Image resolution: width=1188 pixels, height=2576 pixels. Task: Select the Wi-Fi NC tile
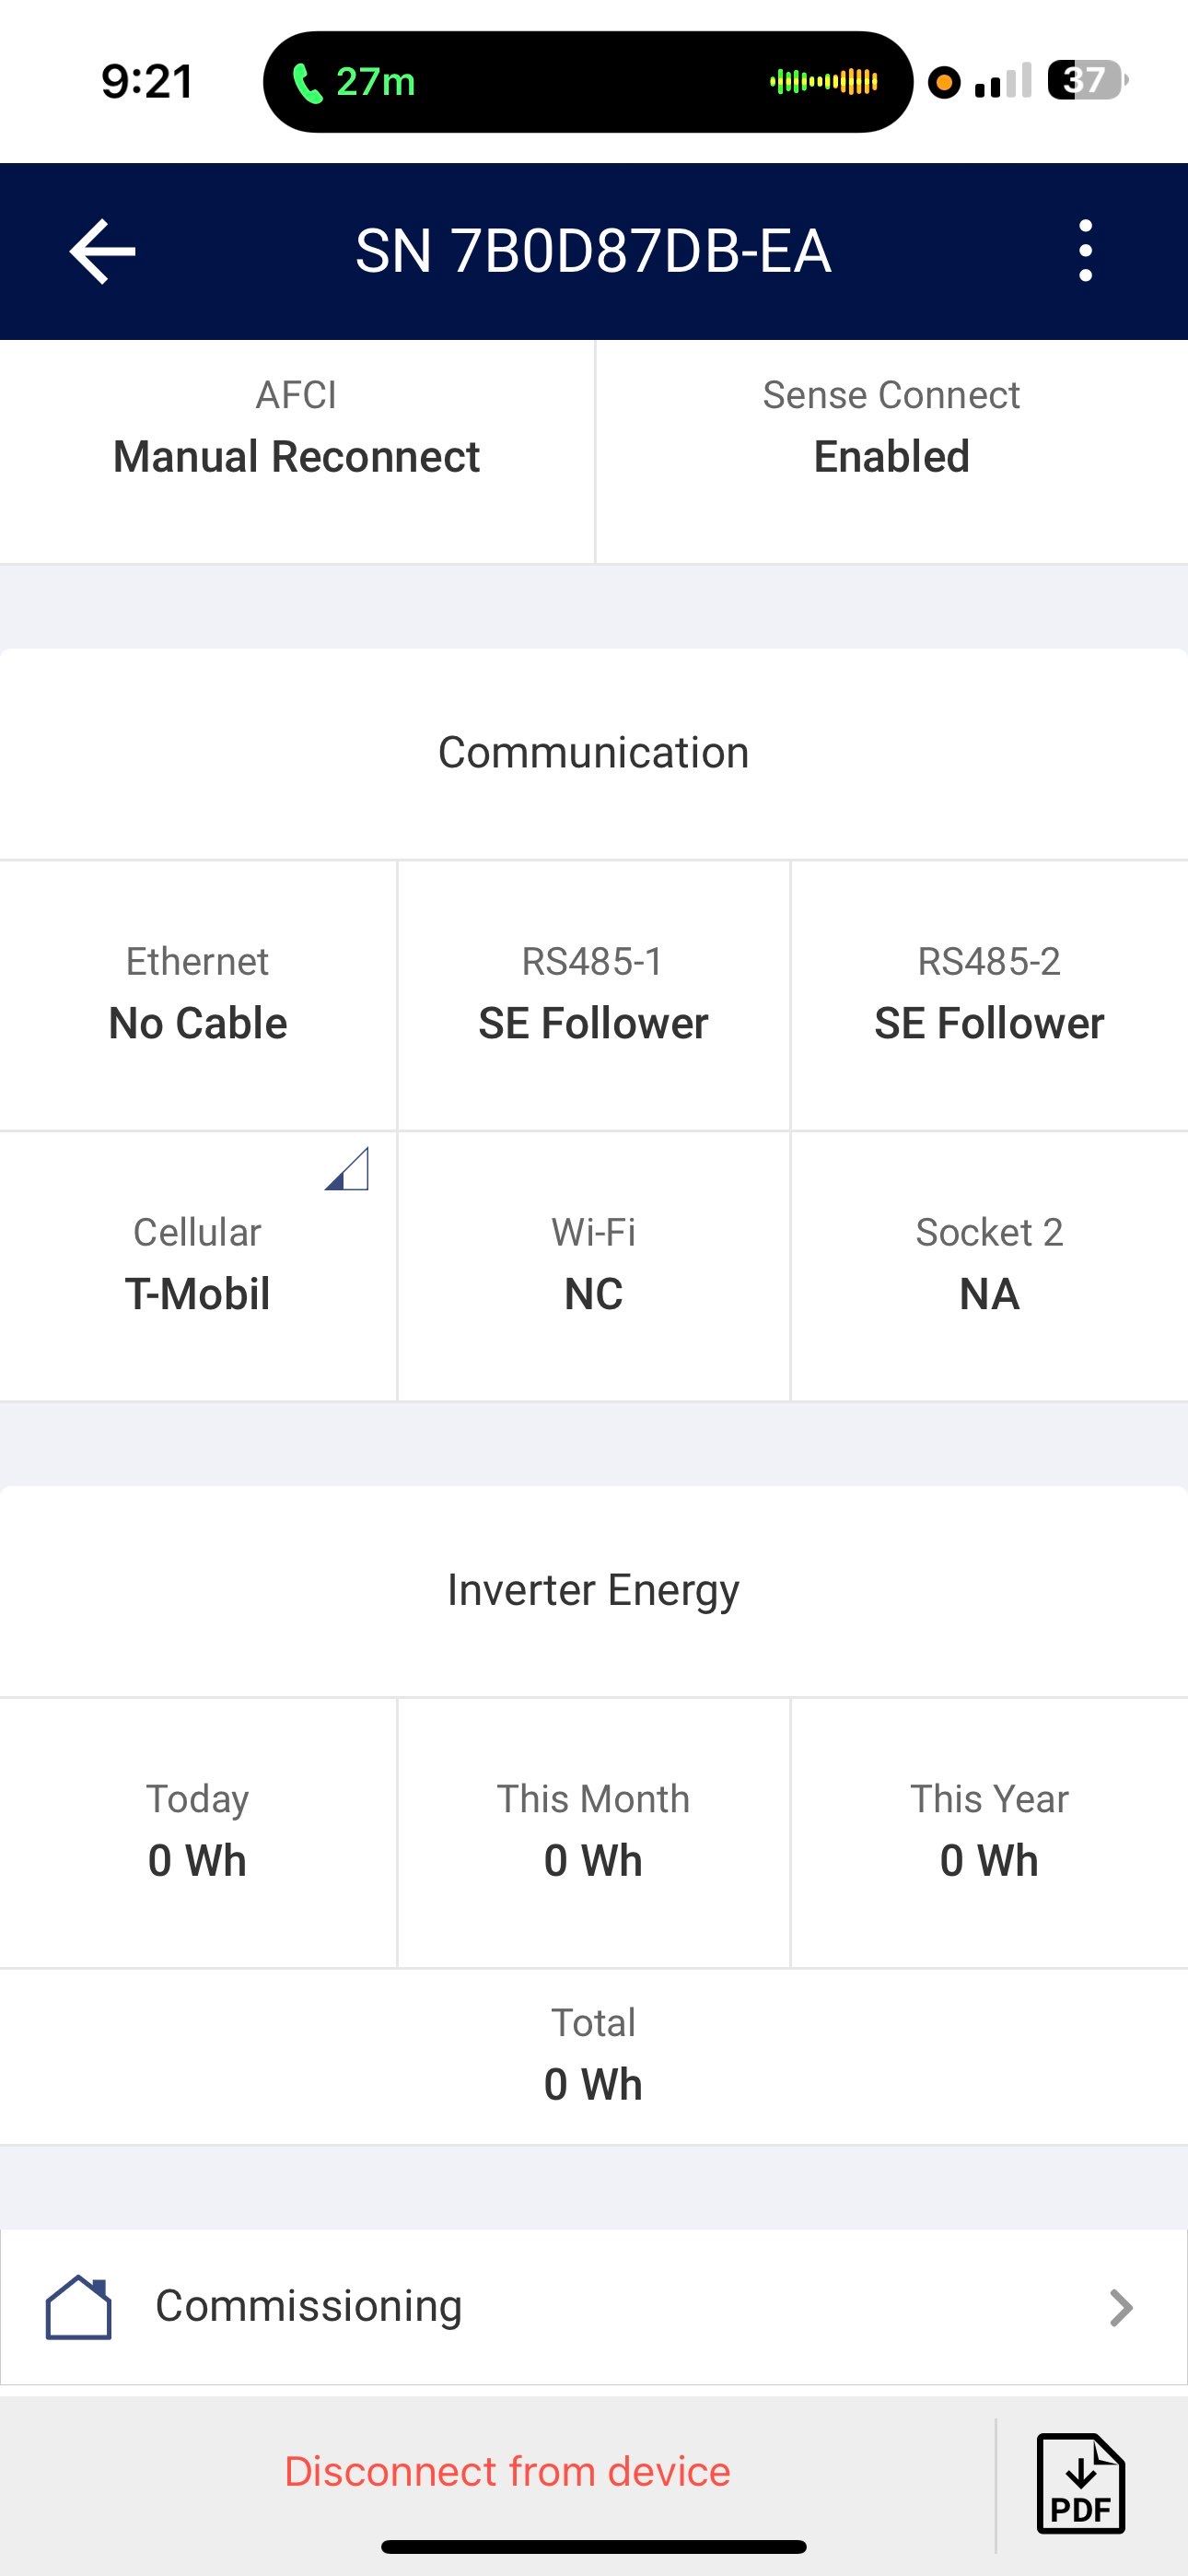tap(593, 1267)
